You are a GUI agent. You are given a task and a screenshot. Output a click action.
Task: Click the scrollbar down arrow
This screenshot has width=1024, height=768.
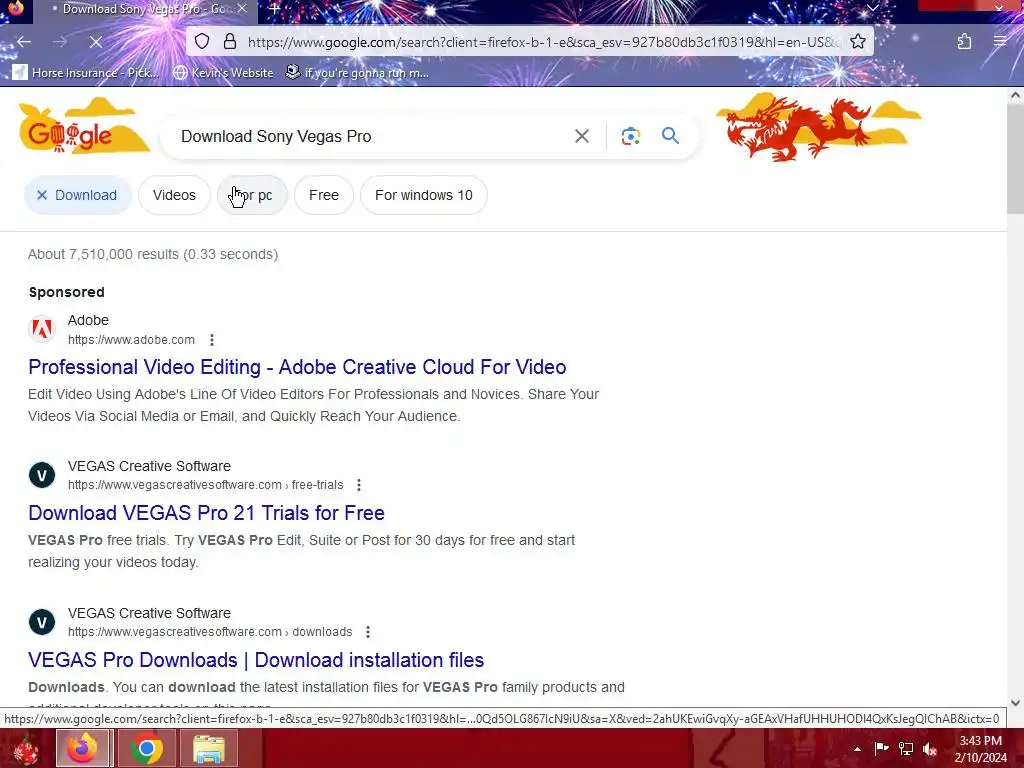[1015, 703]
